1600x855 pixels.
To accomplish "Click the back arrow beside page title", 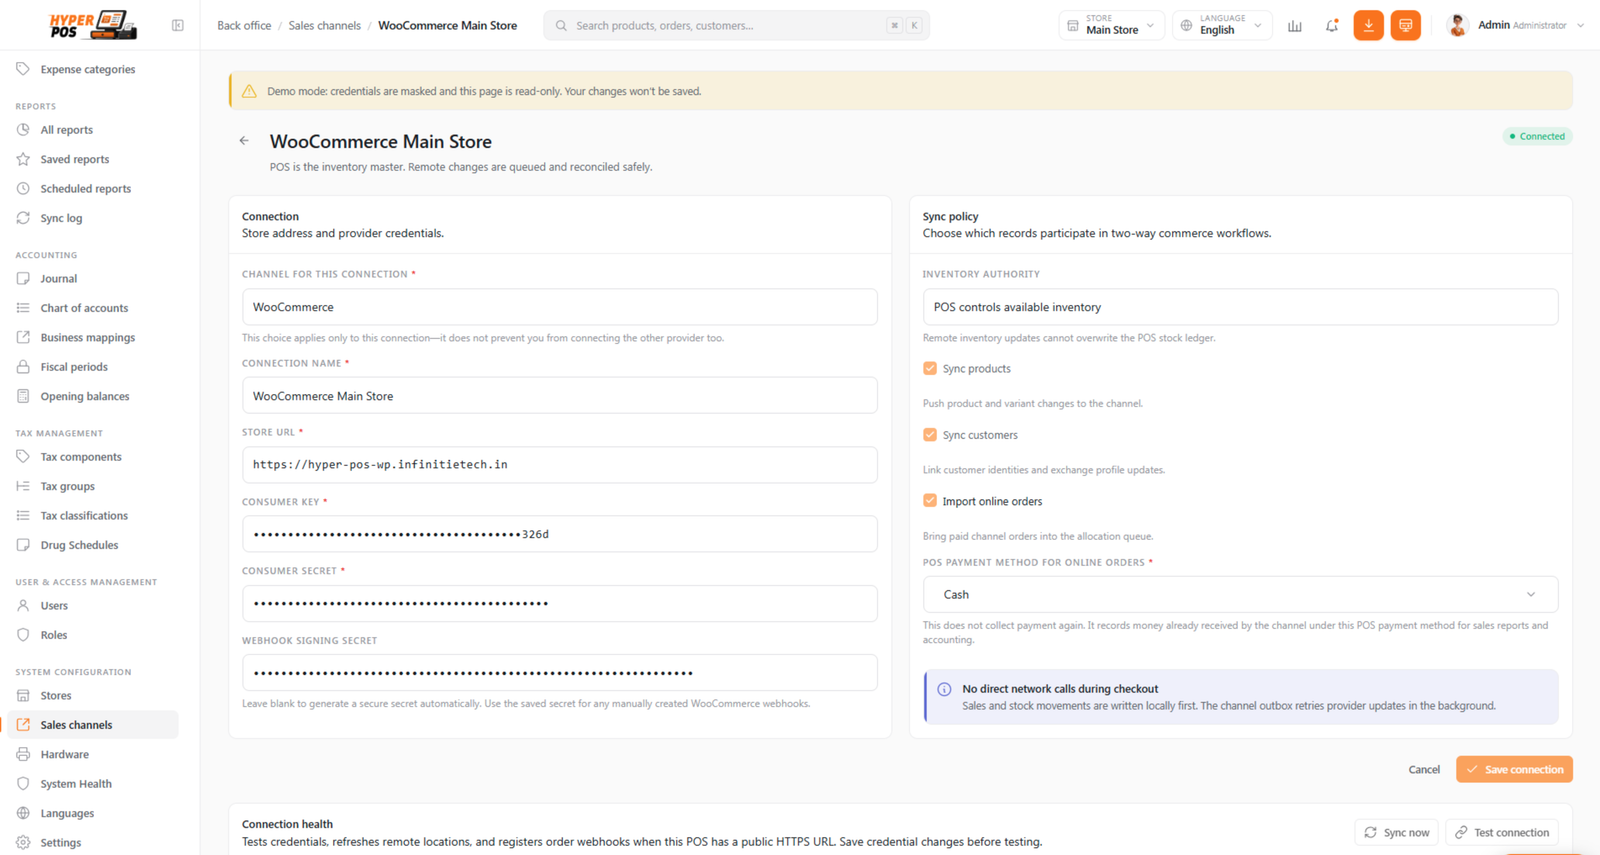I will [x=244, y=141].
